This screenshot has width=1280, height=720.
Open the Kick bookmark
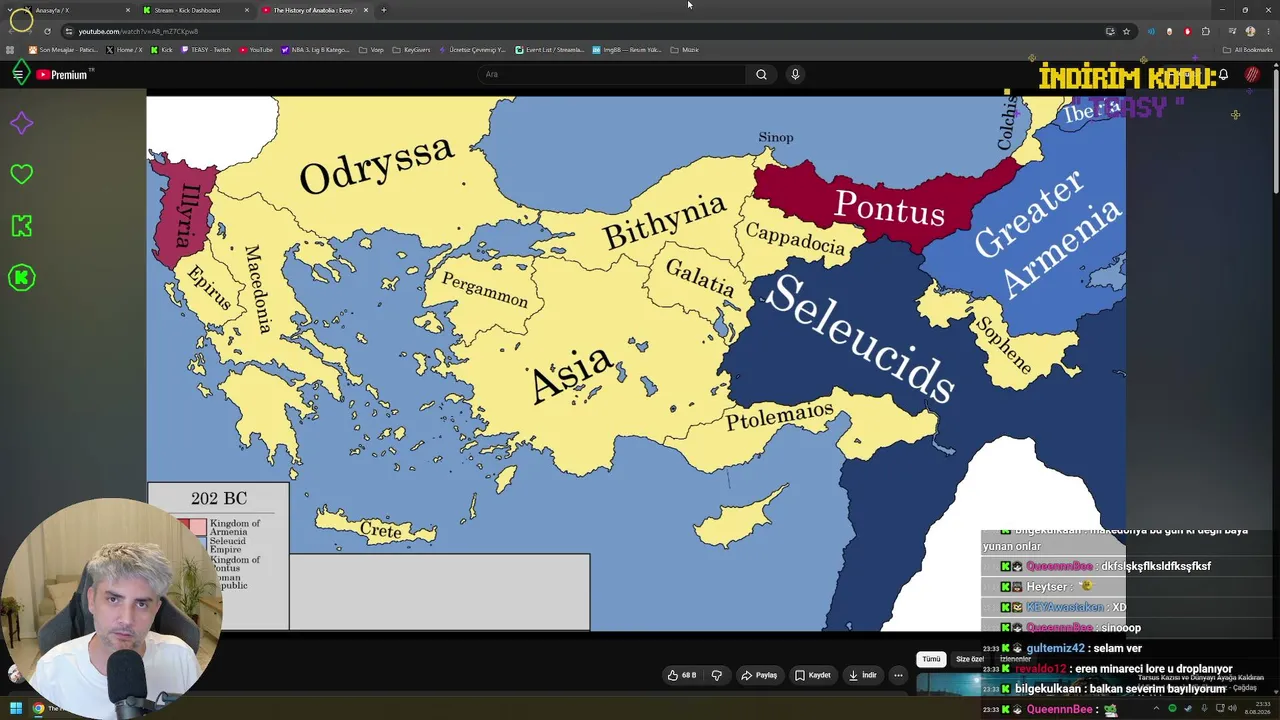(162, 50)
